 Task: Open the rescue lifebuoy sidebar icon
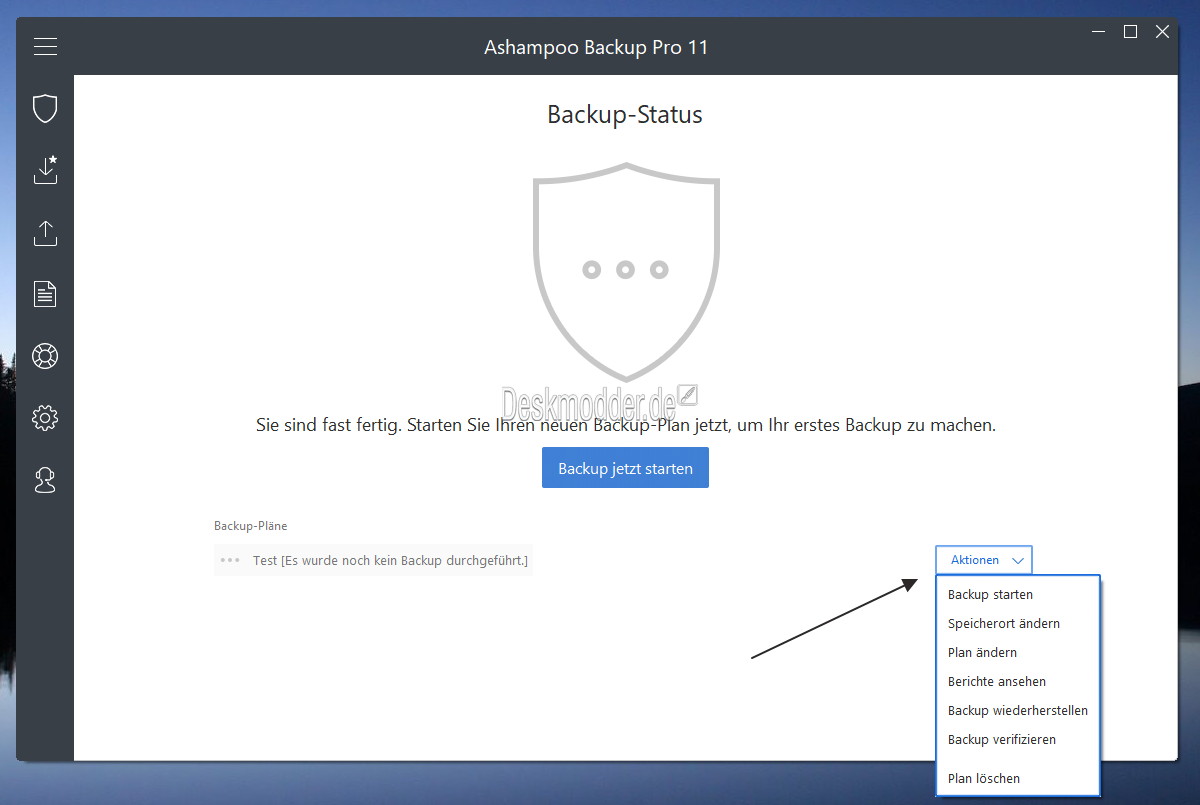[x=45, y=356]
